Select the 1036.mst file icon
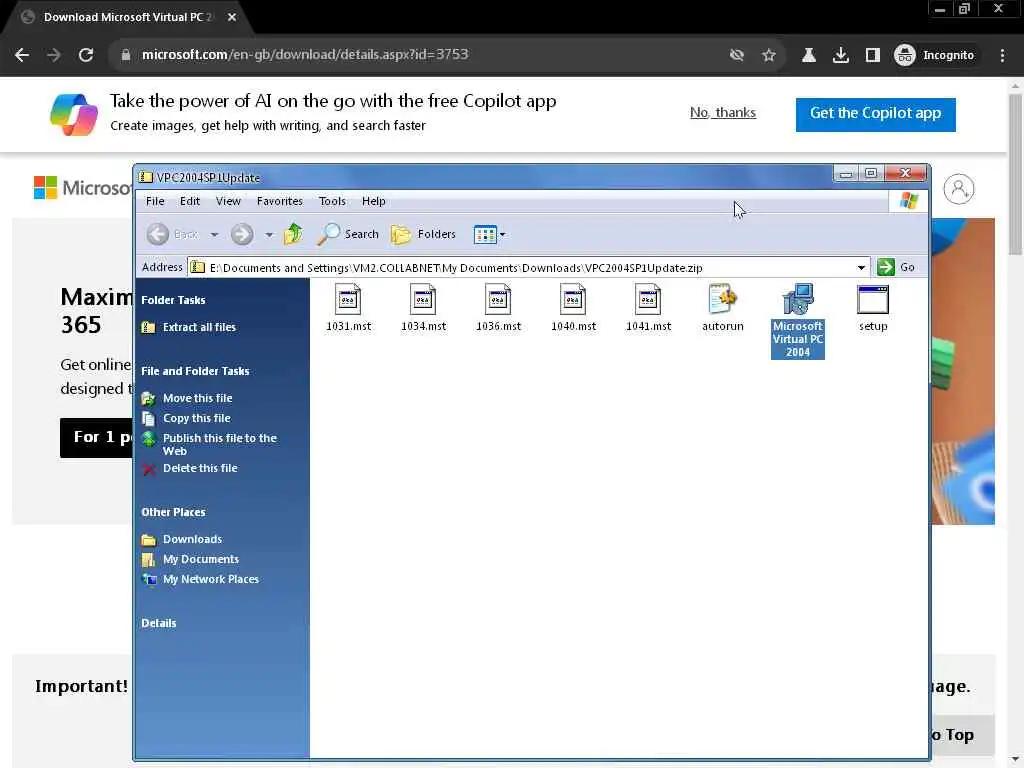The height and width of the screenshot is (768, 1024). (498, 300)
